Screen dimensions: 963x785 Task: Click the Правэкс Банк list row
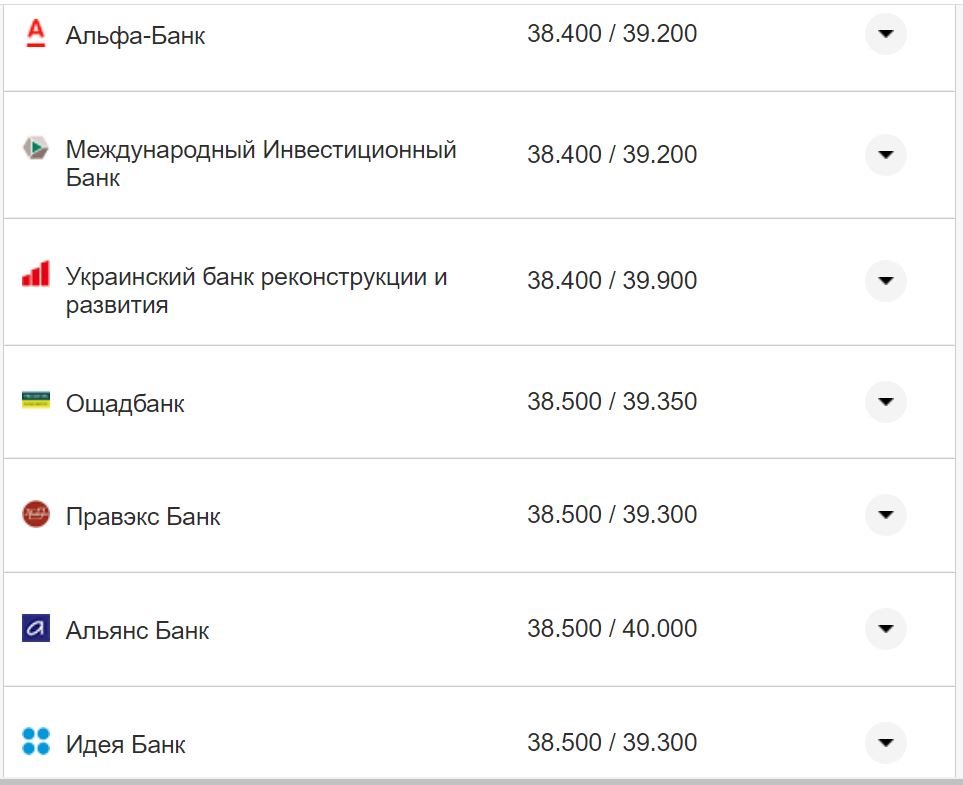pos(300,514)
